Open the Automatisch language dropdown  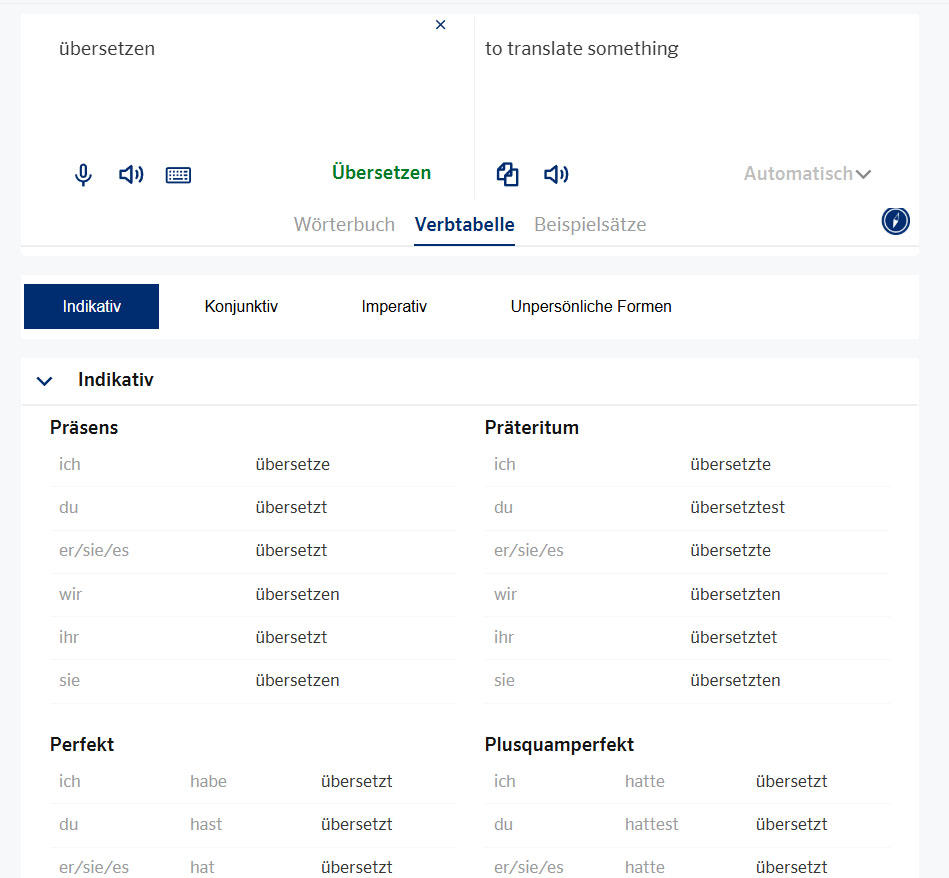(807, 174)
